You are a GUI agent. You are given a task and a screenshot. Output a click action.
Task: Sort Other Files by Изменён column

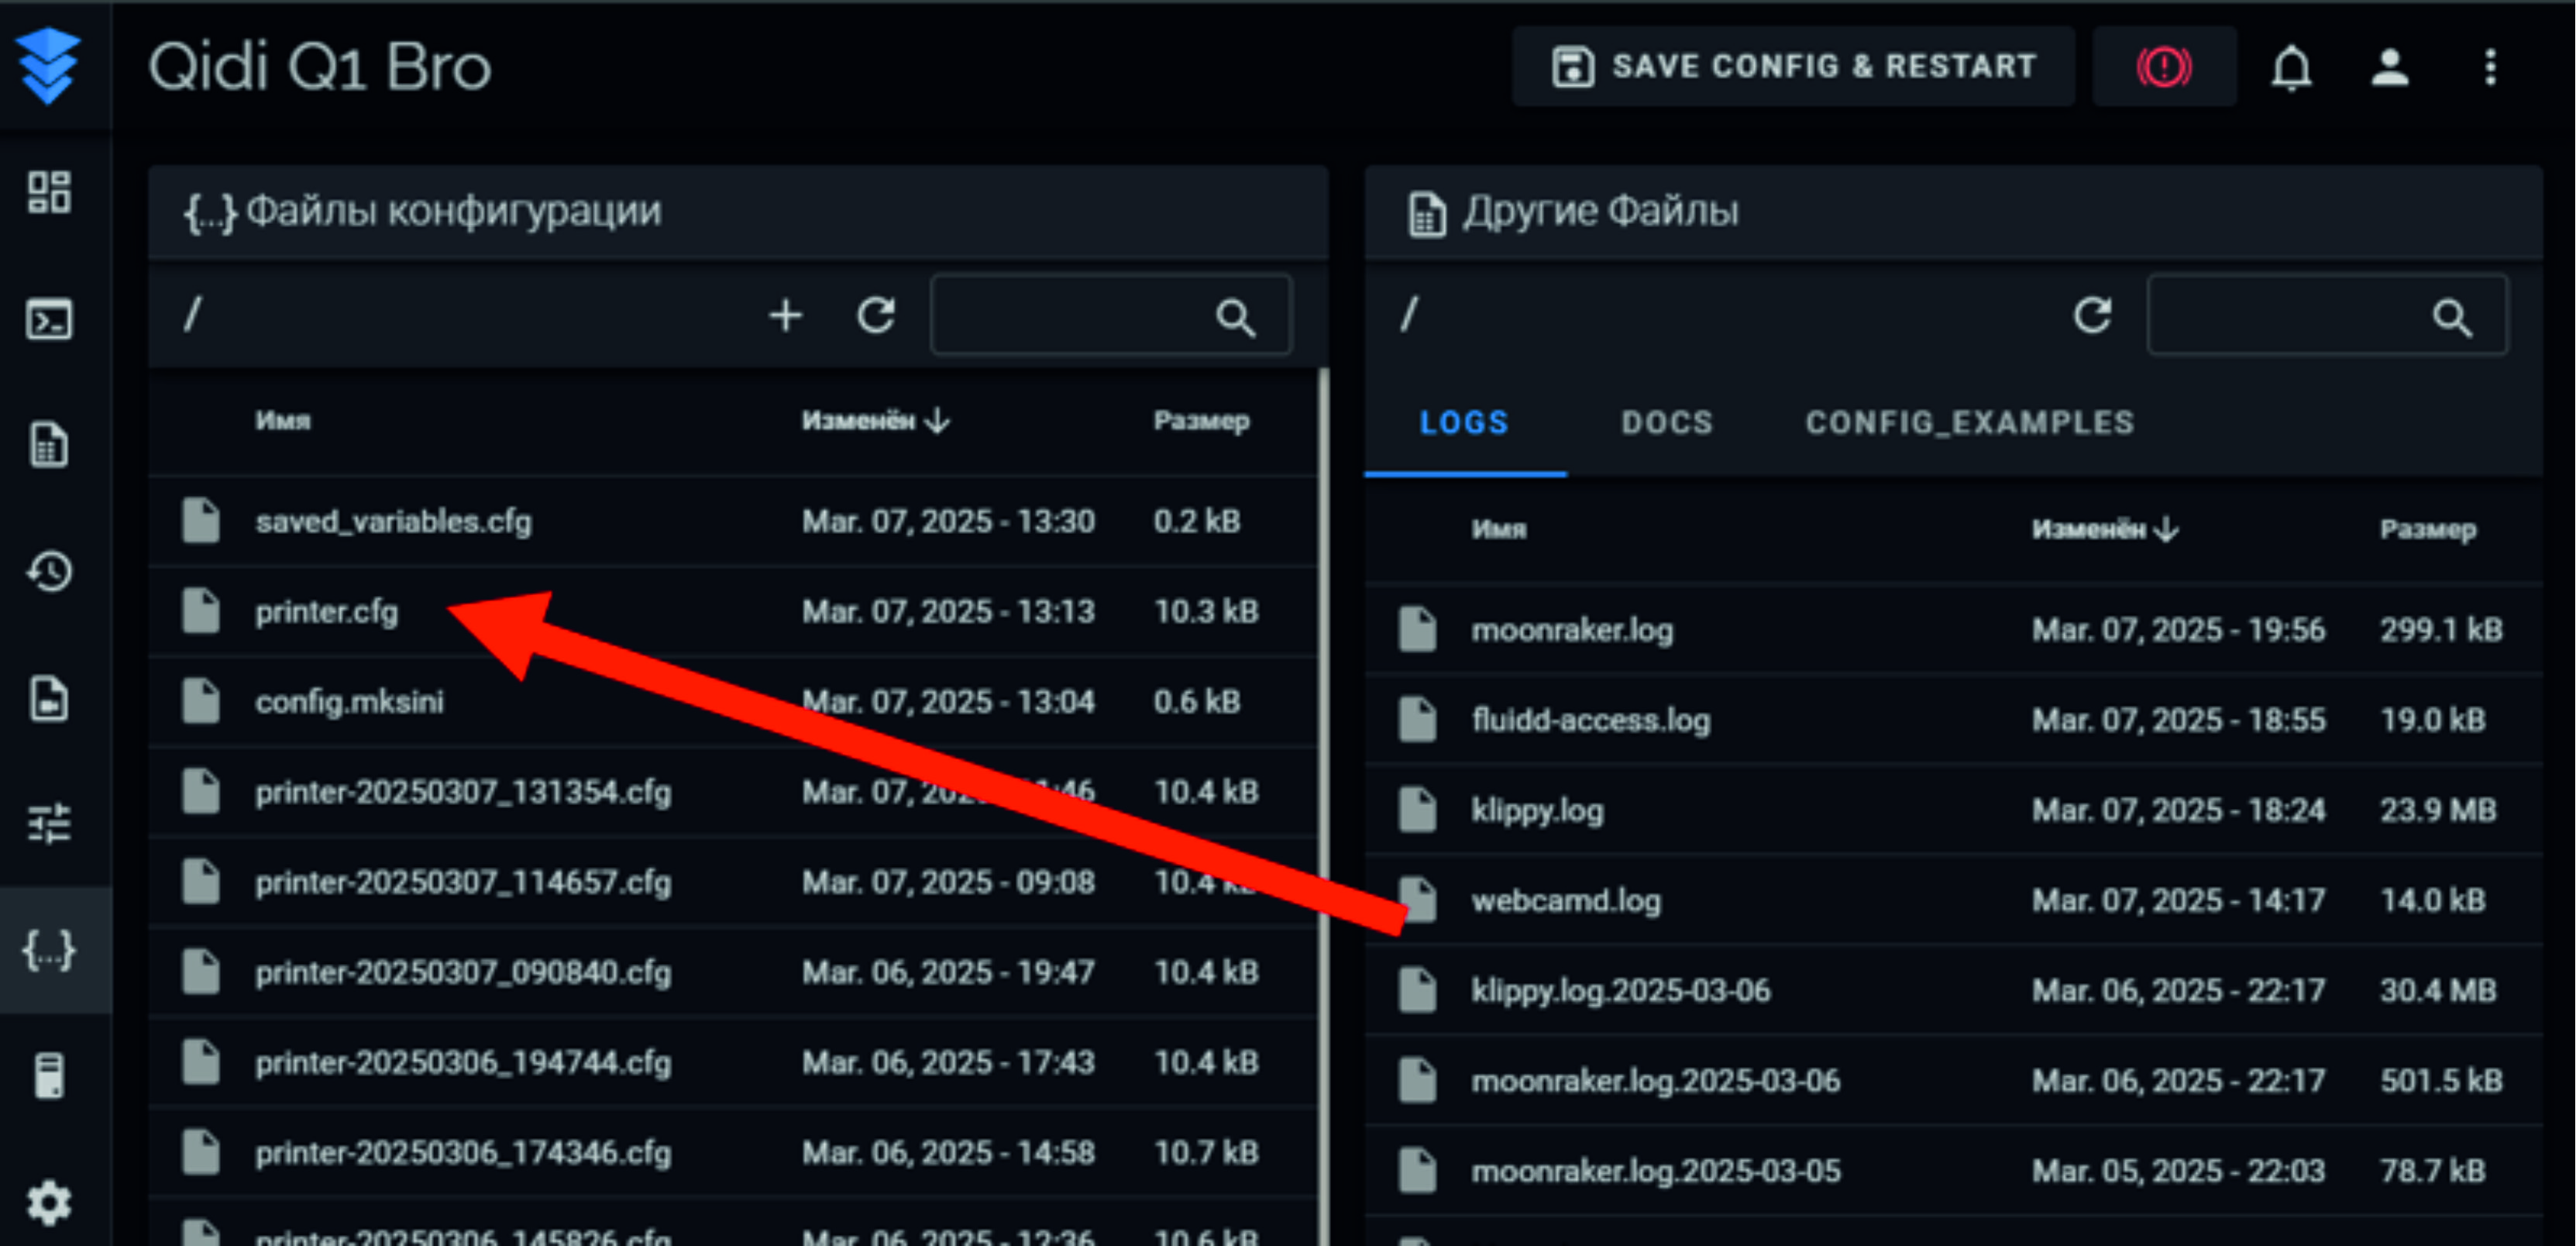pos(2105,529)
